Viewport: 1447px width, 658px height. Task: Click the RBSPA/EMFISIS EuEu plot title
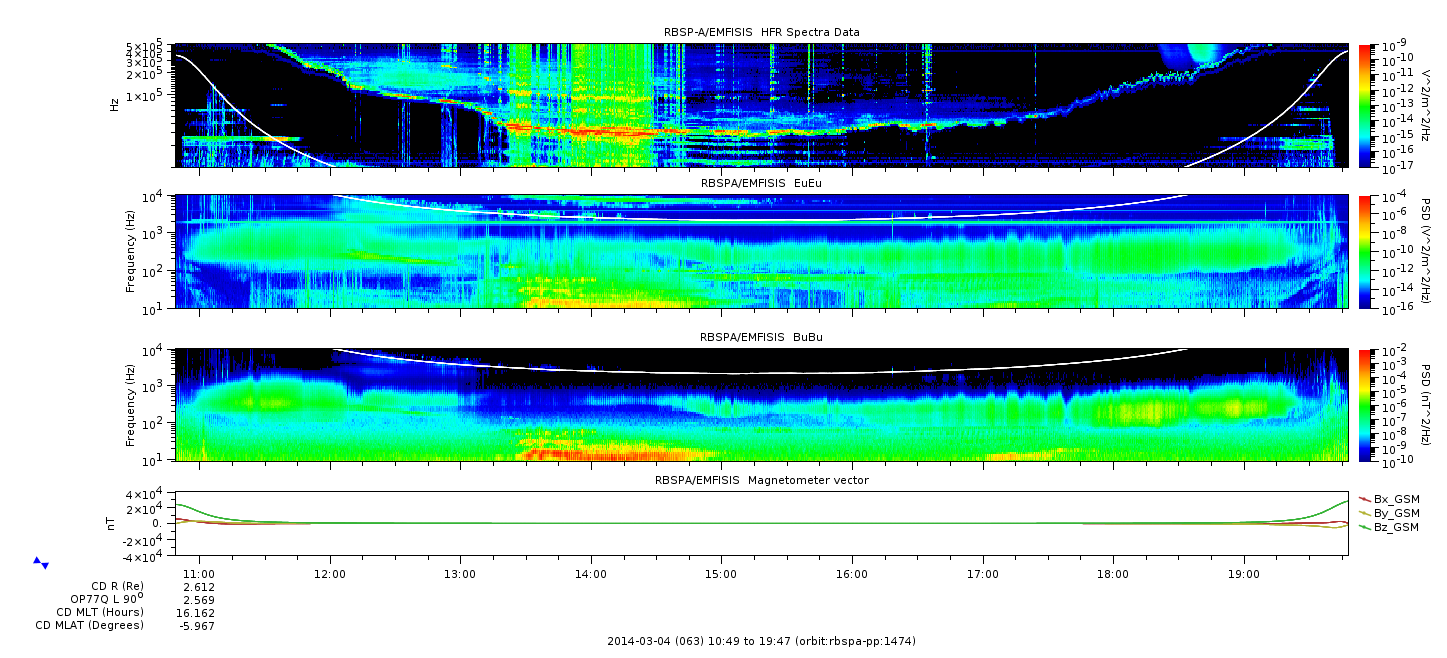pos(761,184)
